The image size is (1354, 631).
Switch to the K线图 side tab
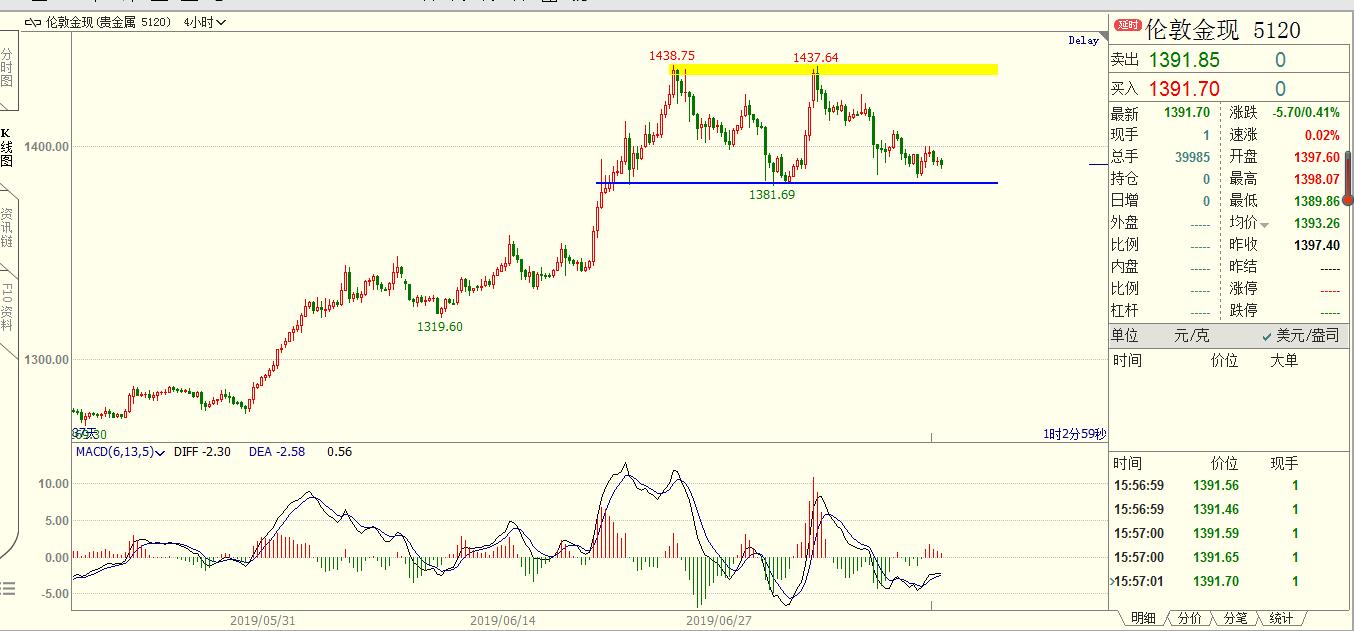click(7, 146)
